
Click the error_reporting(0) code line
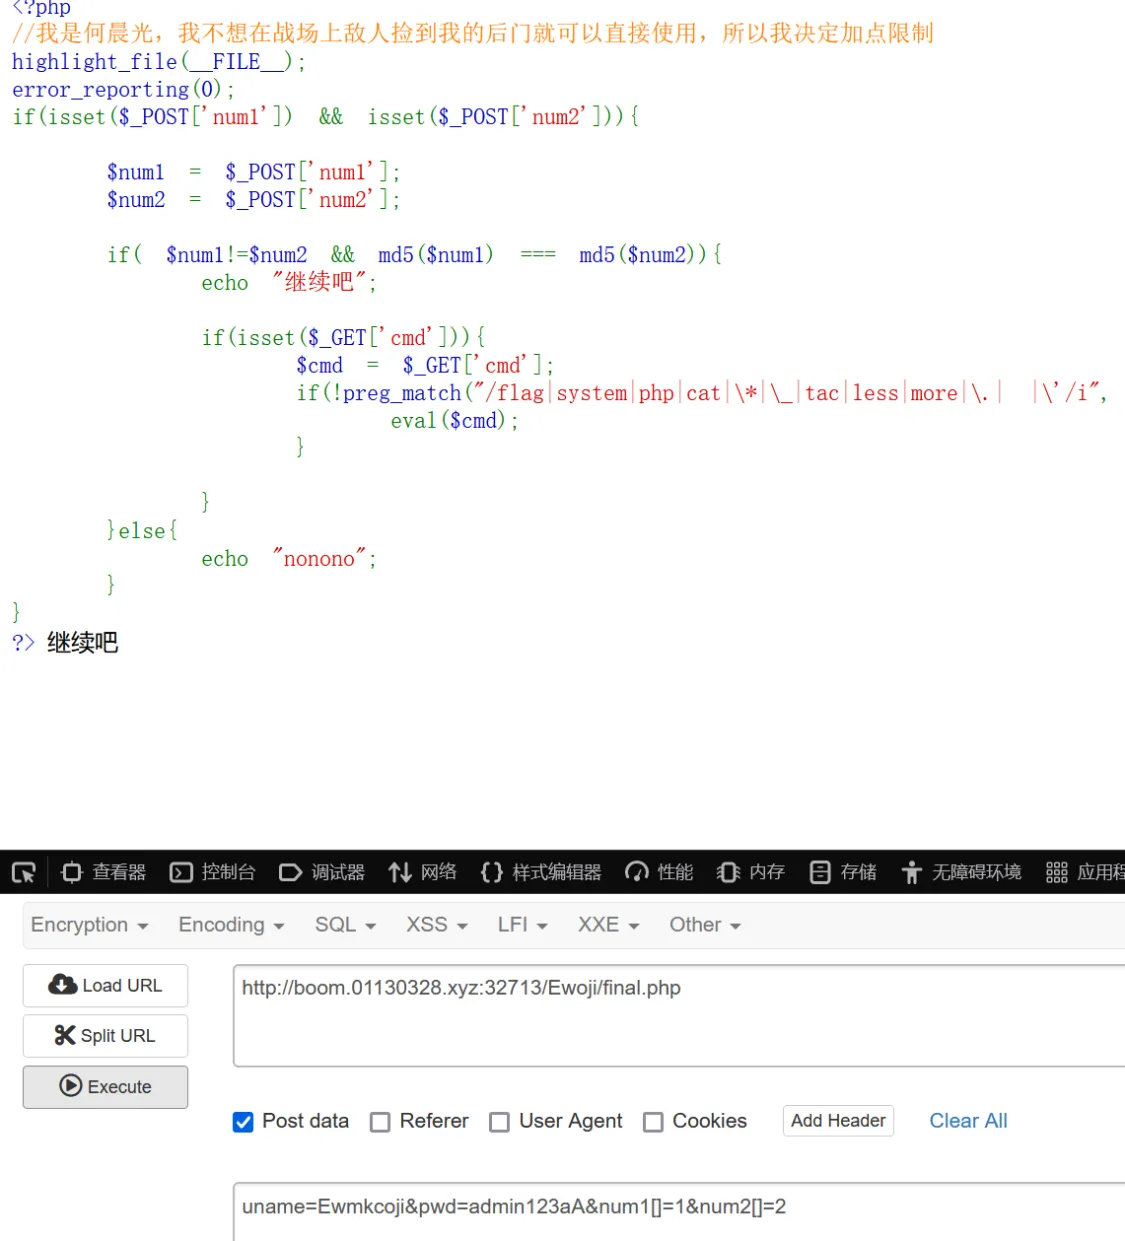tap(123, 90)
